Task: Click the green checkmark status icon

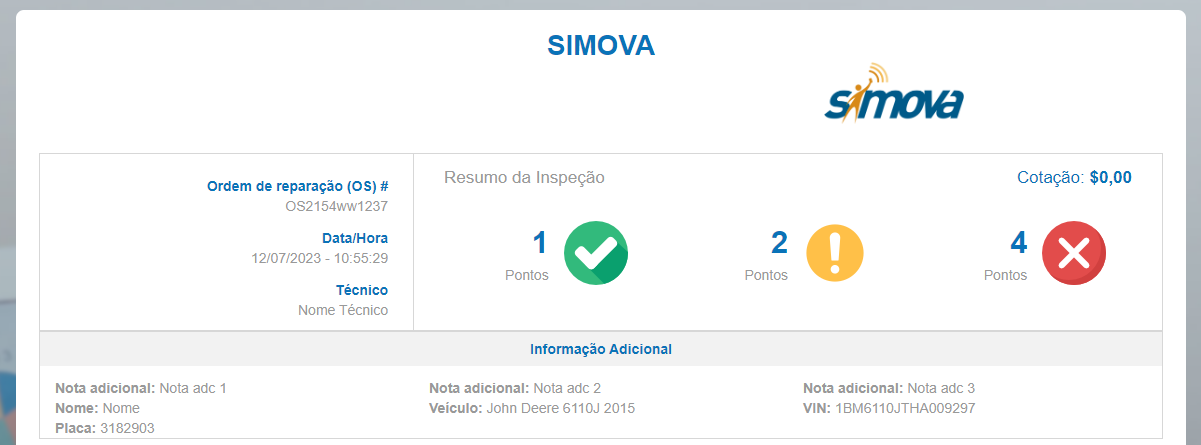Action: click(x=596, y=254)
